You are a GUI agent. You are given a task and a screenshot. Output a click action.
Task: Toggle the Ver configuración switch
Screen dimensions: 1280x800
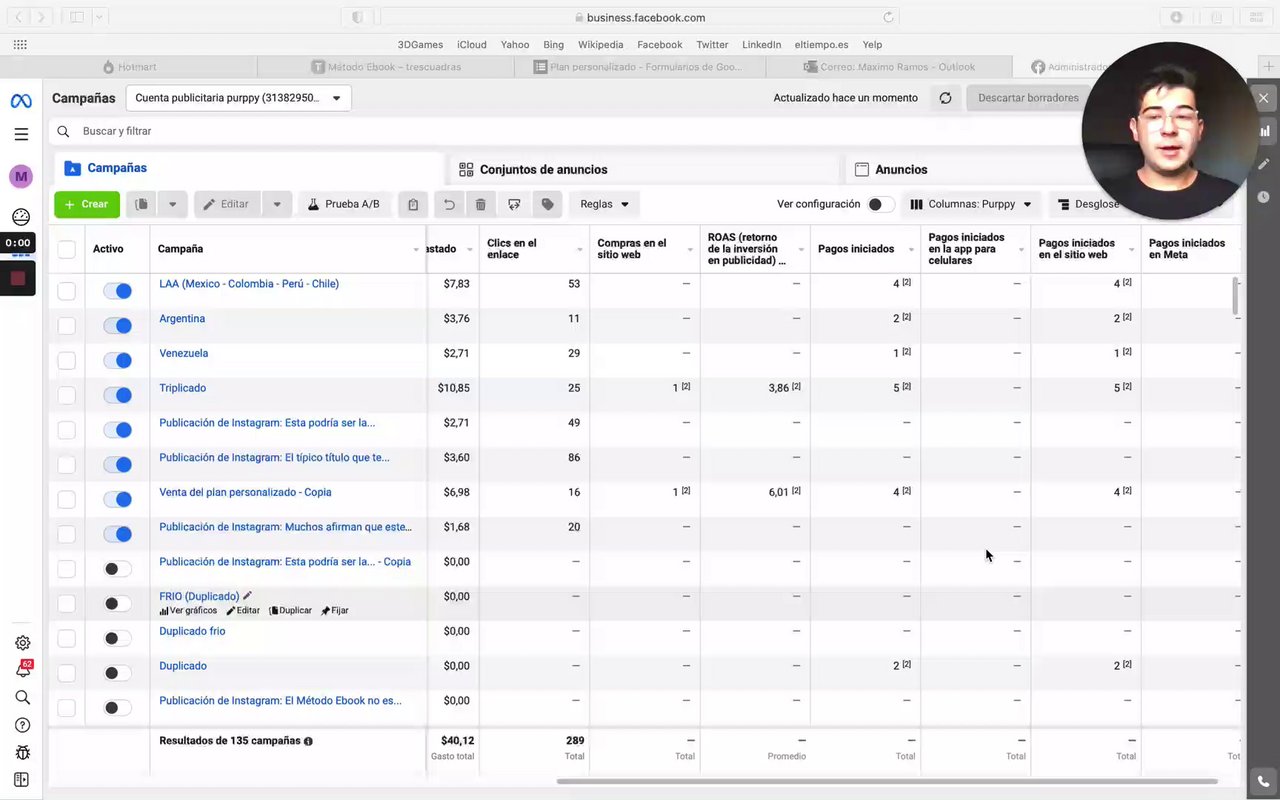point(880,204)
